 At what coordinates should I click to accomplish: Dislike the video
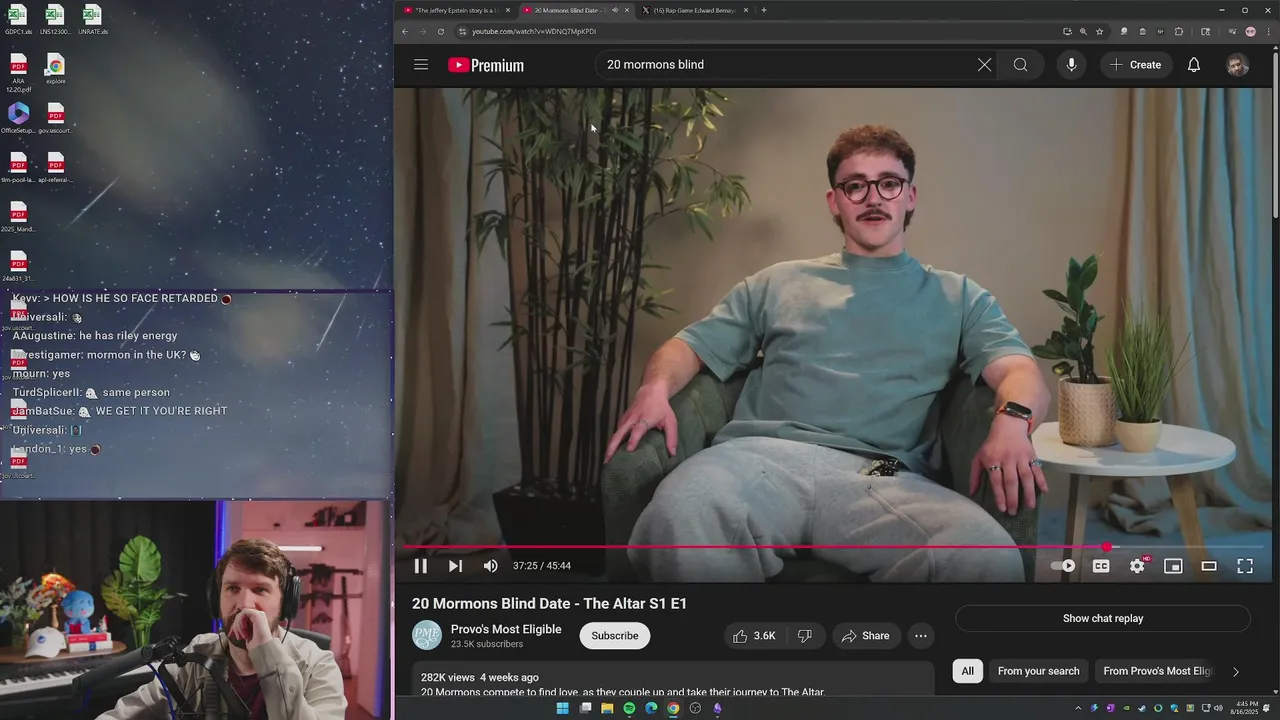[x=804, y=636]
